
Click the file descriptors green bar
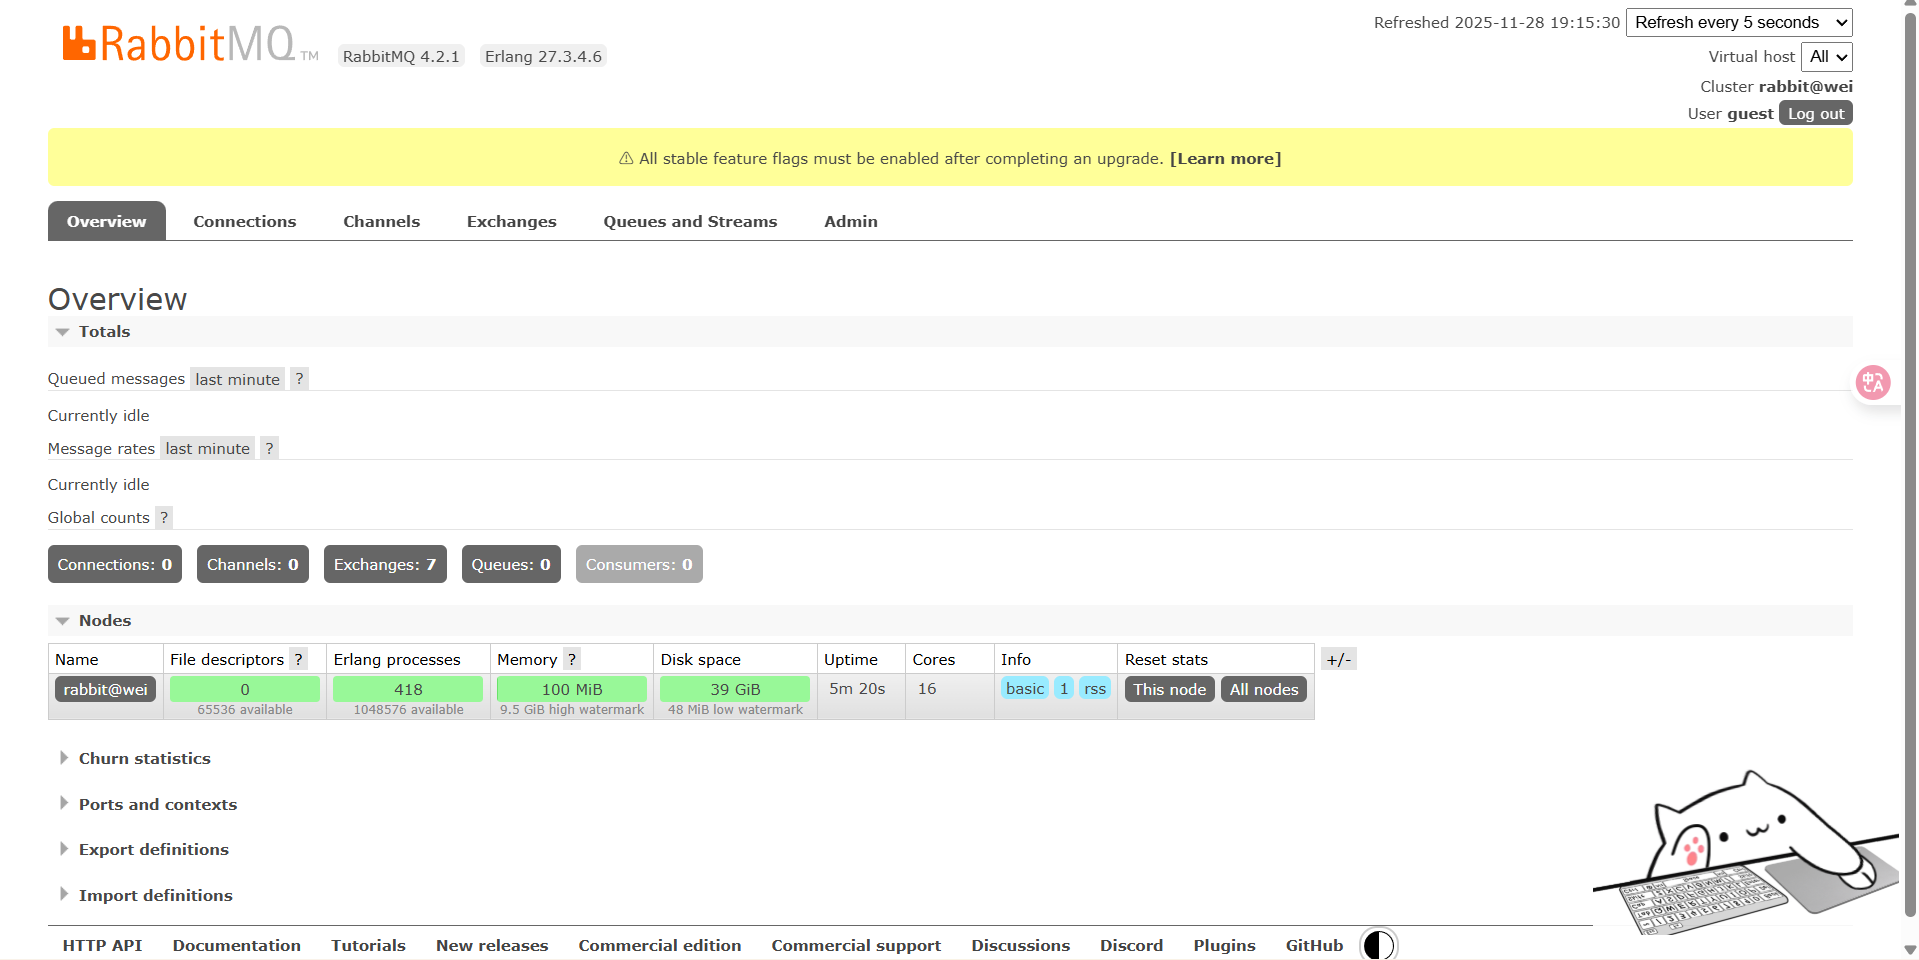[245, 689]
